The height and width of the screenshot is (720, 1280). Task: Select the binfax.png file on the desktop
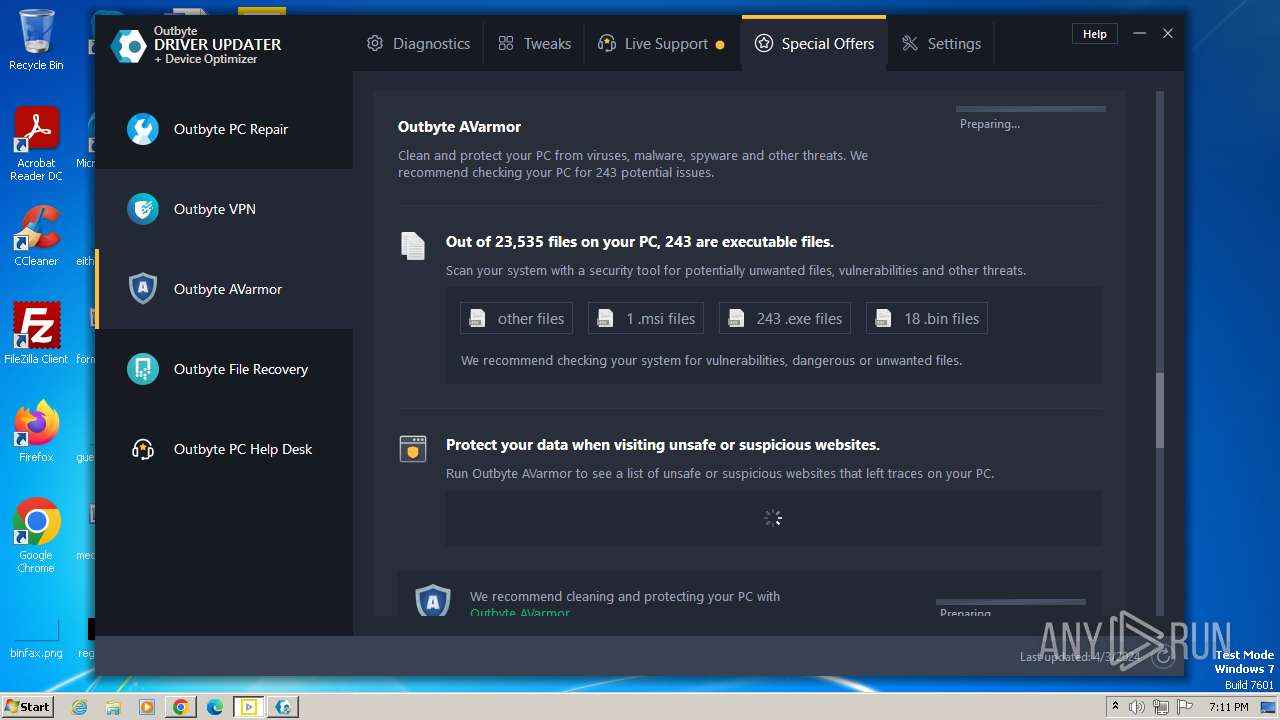(36, 637)
